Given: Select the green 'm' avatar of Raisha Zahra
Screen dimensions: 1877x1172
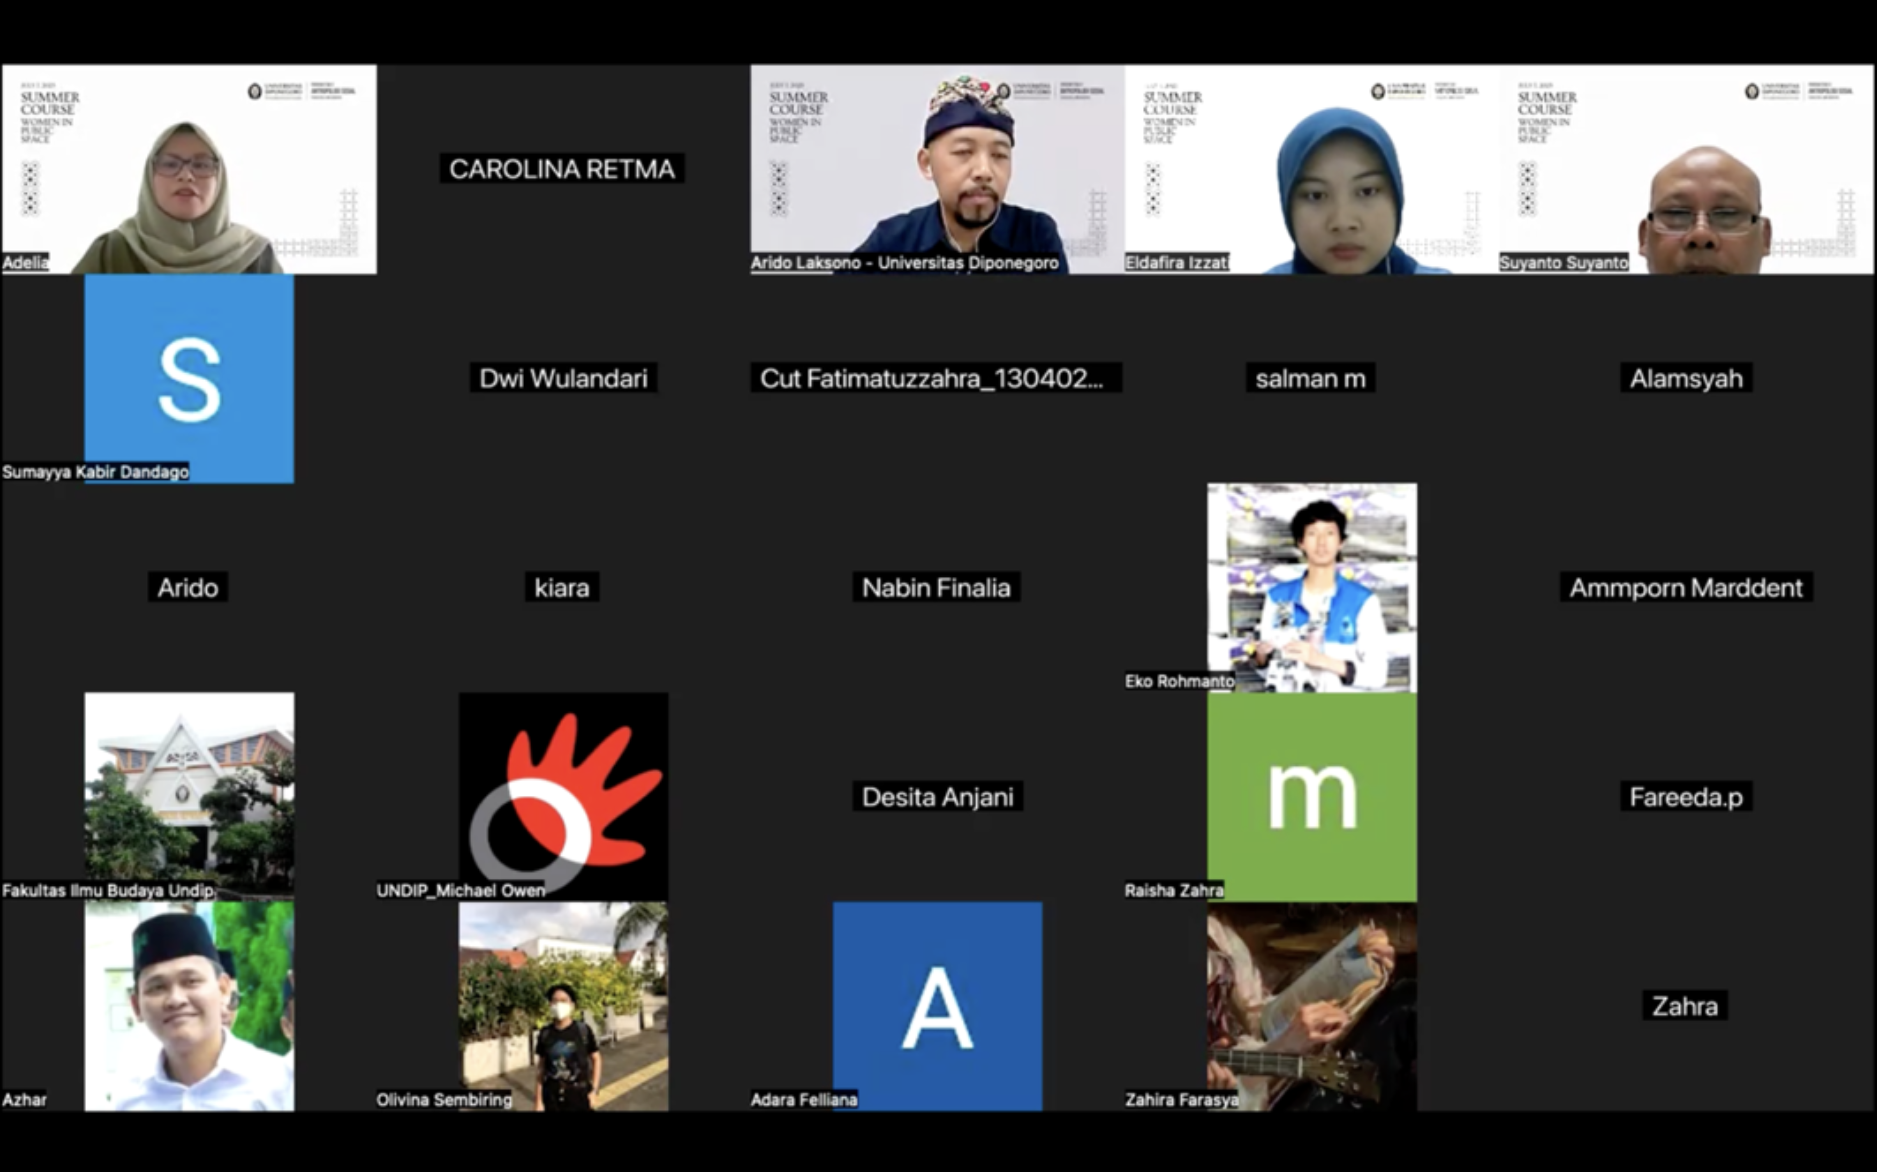Looking at the screenshot, I should tap(1311, 797).
